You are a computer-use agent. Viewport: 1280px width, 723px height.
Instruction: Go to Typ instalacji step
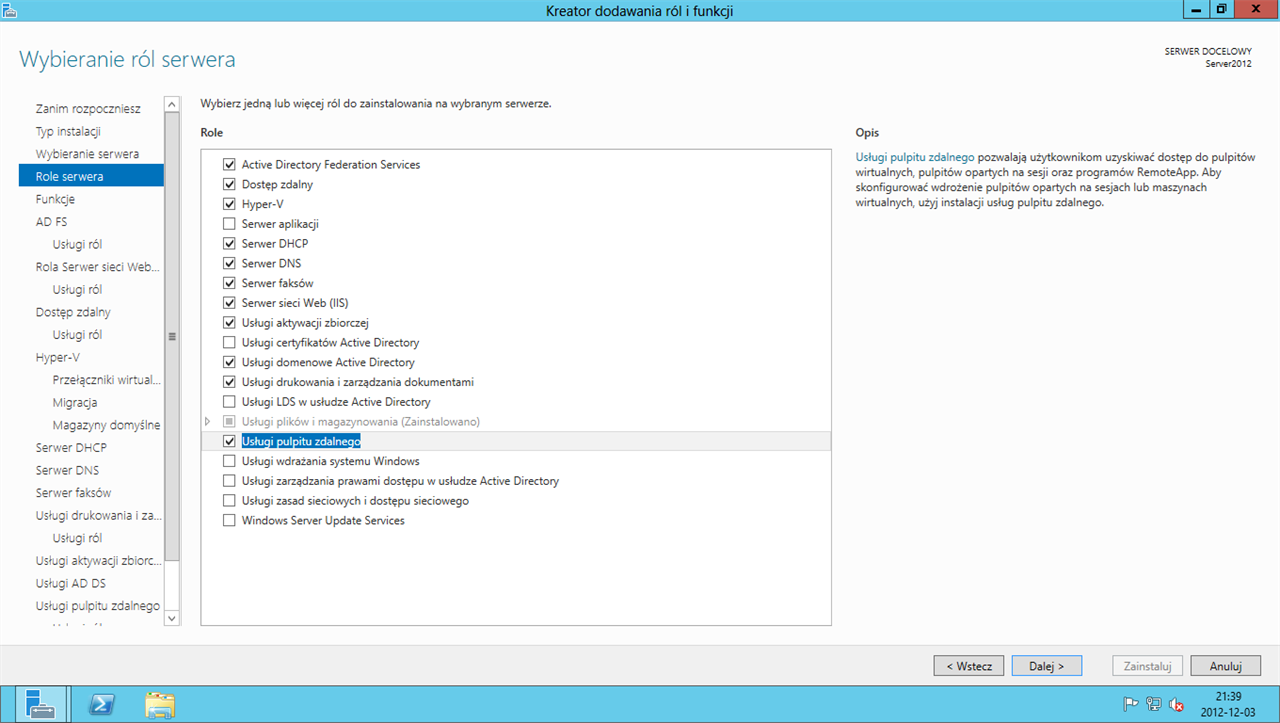pyautogui.click(x=68, y=131)
